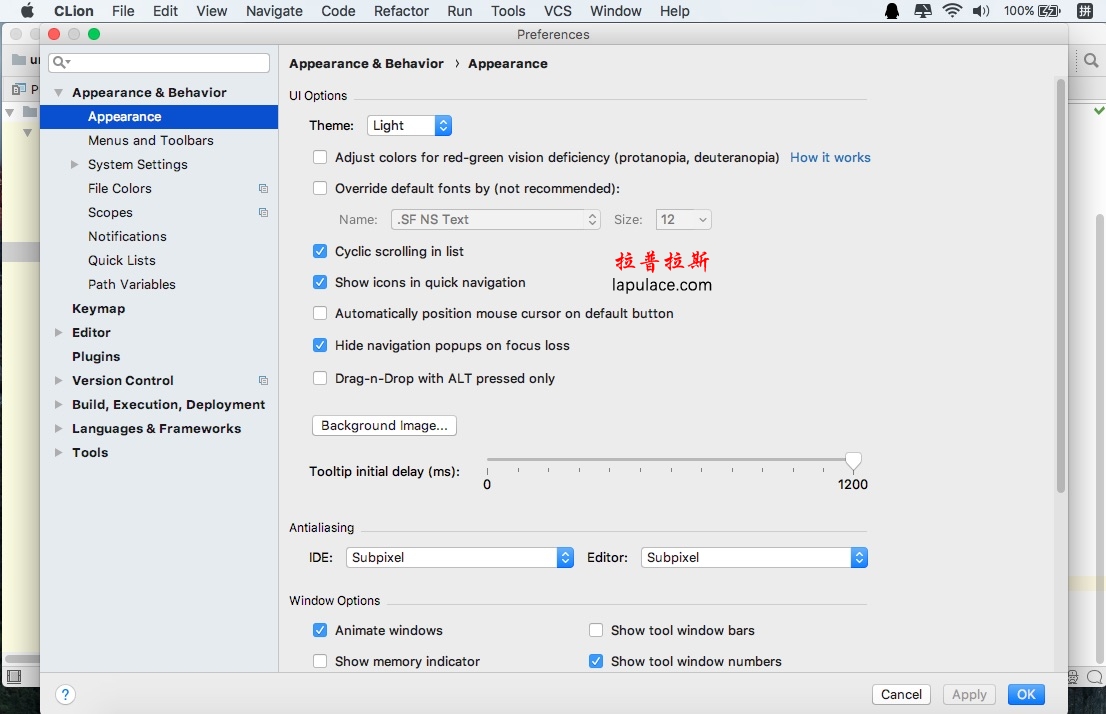This screenshot has height=714, width=1106.
Task: Click the battery status icon
Action: pos(1050,11)
